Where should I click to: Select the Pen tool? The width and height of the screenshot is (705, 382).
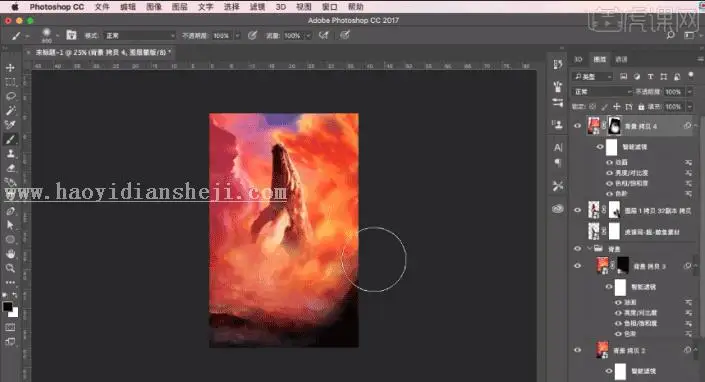10,211
